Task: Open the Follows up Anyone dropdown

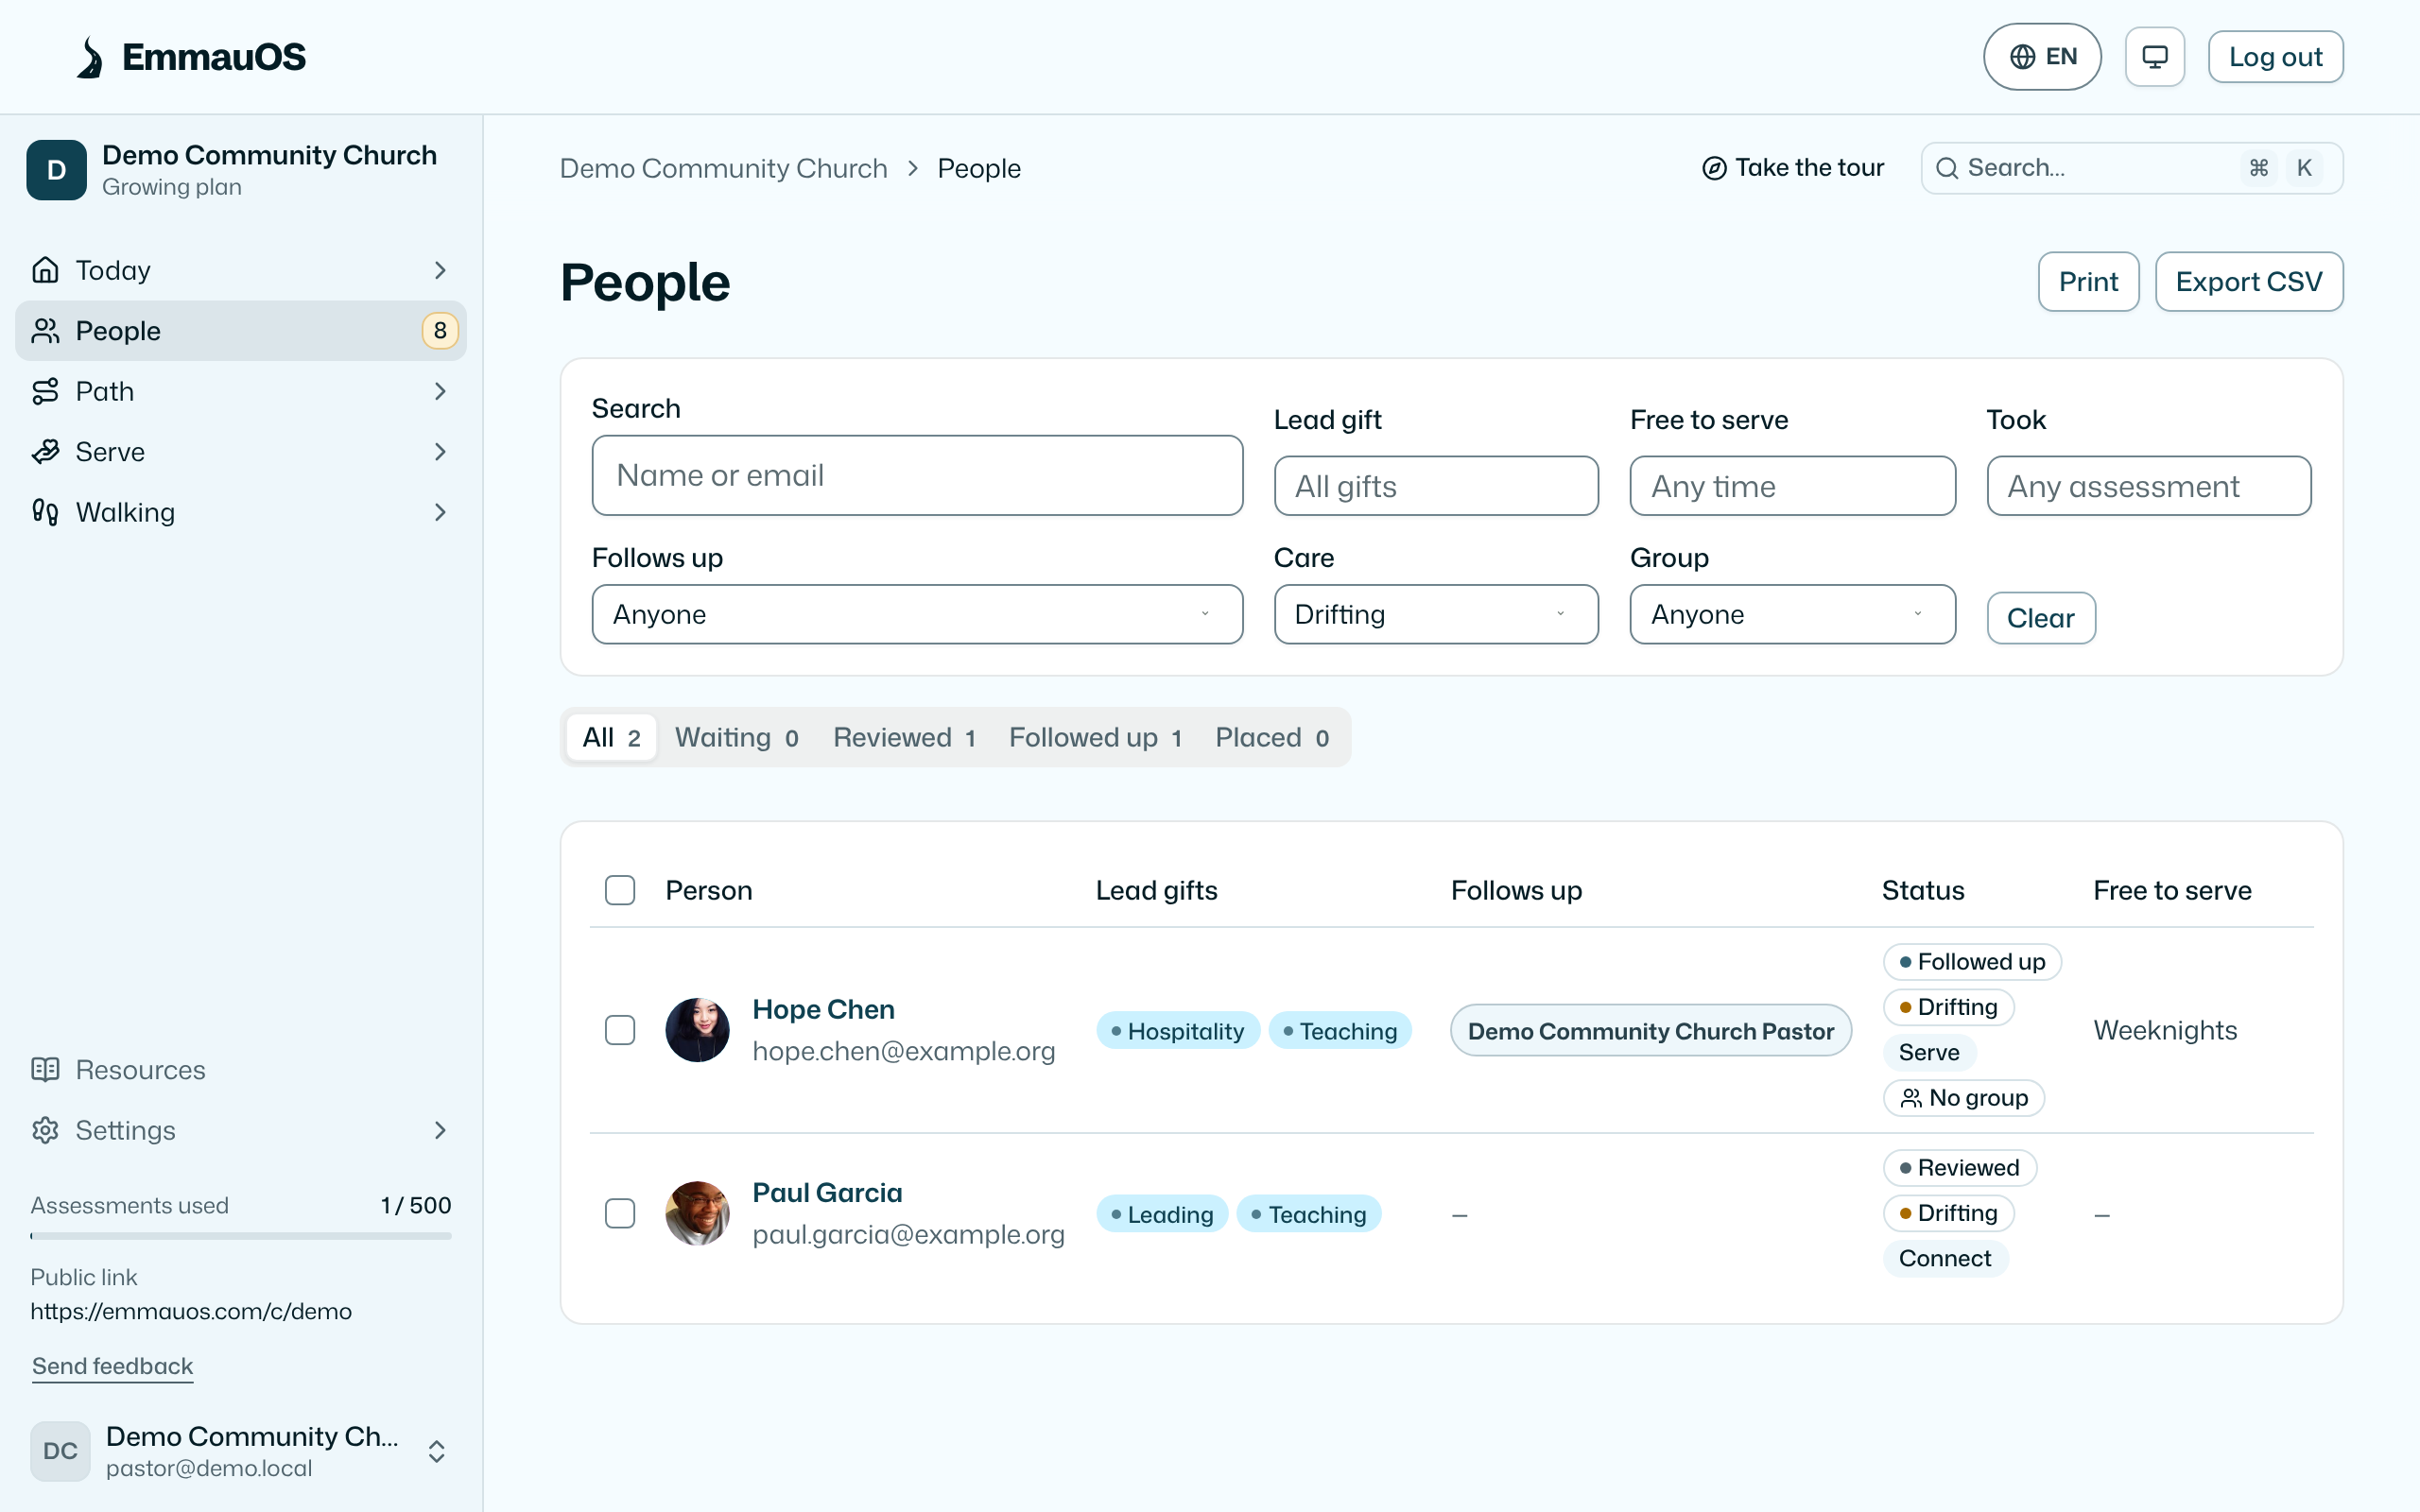Action: [917, 614]
